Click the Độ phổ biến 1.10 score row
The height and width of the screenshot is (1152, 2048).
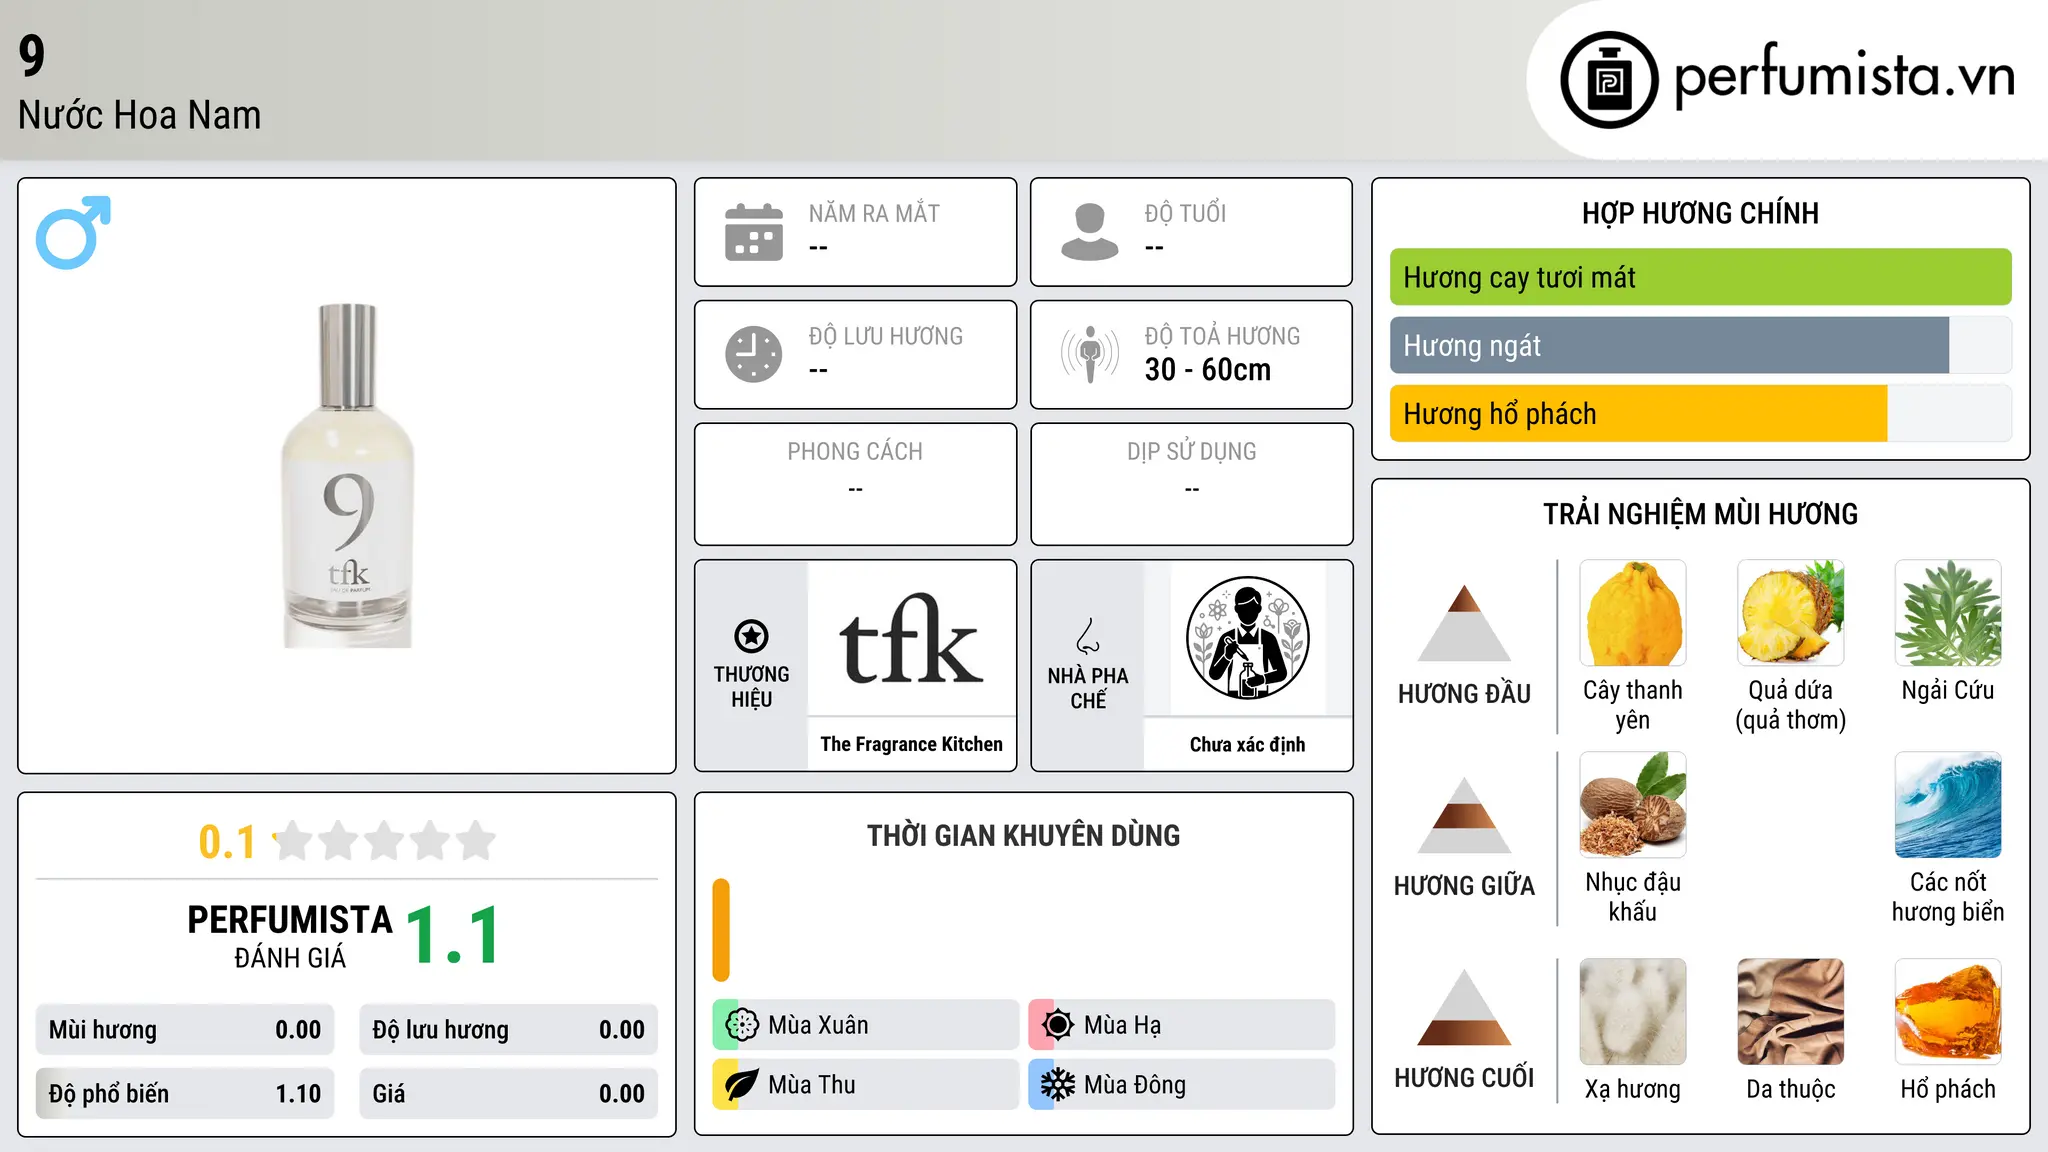pyautogui.click(x=185, y=1093)
